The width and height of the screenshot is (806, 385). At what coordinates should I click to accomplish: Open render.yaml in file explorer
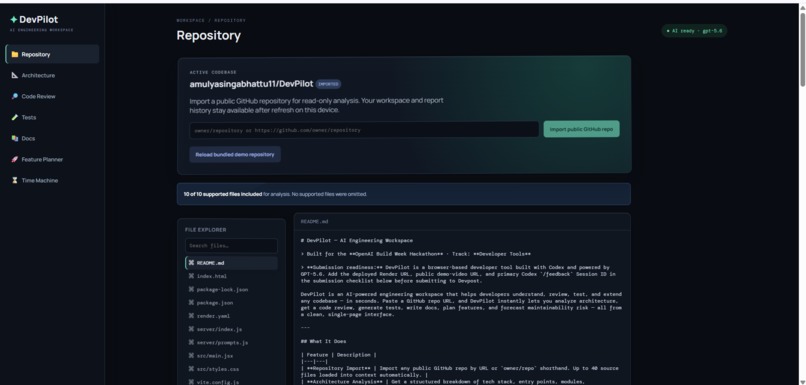tap(231, 316)
